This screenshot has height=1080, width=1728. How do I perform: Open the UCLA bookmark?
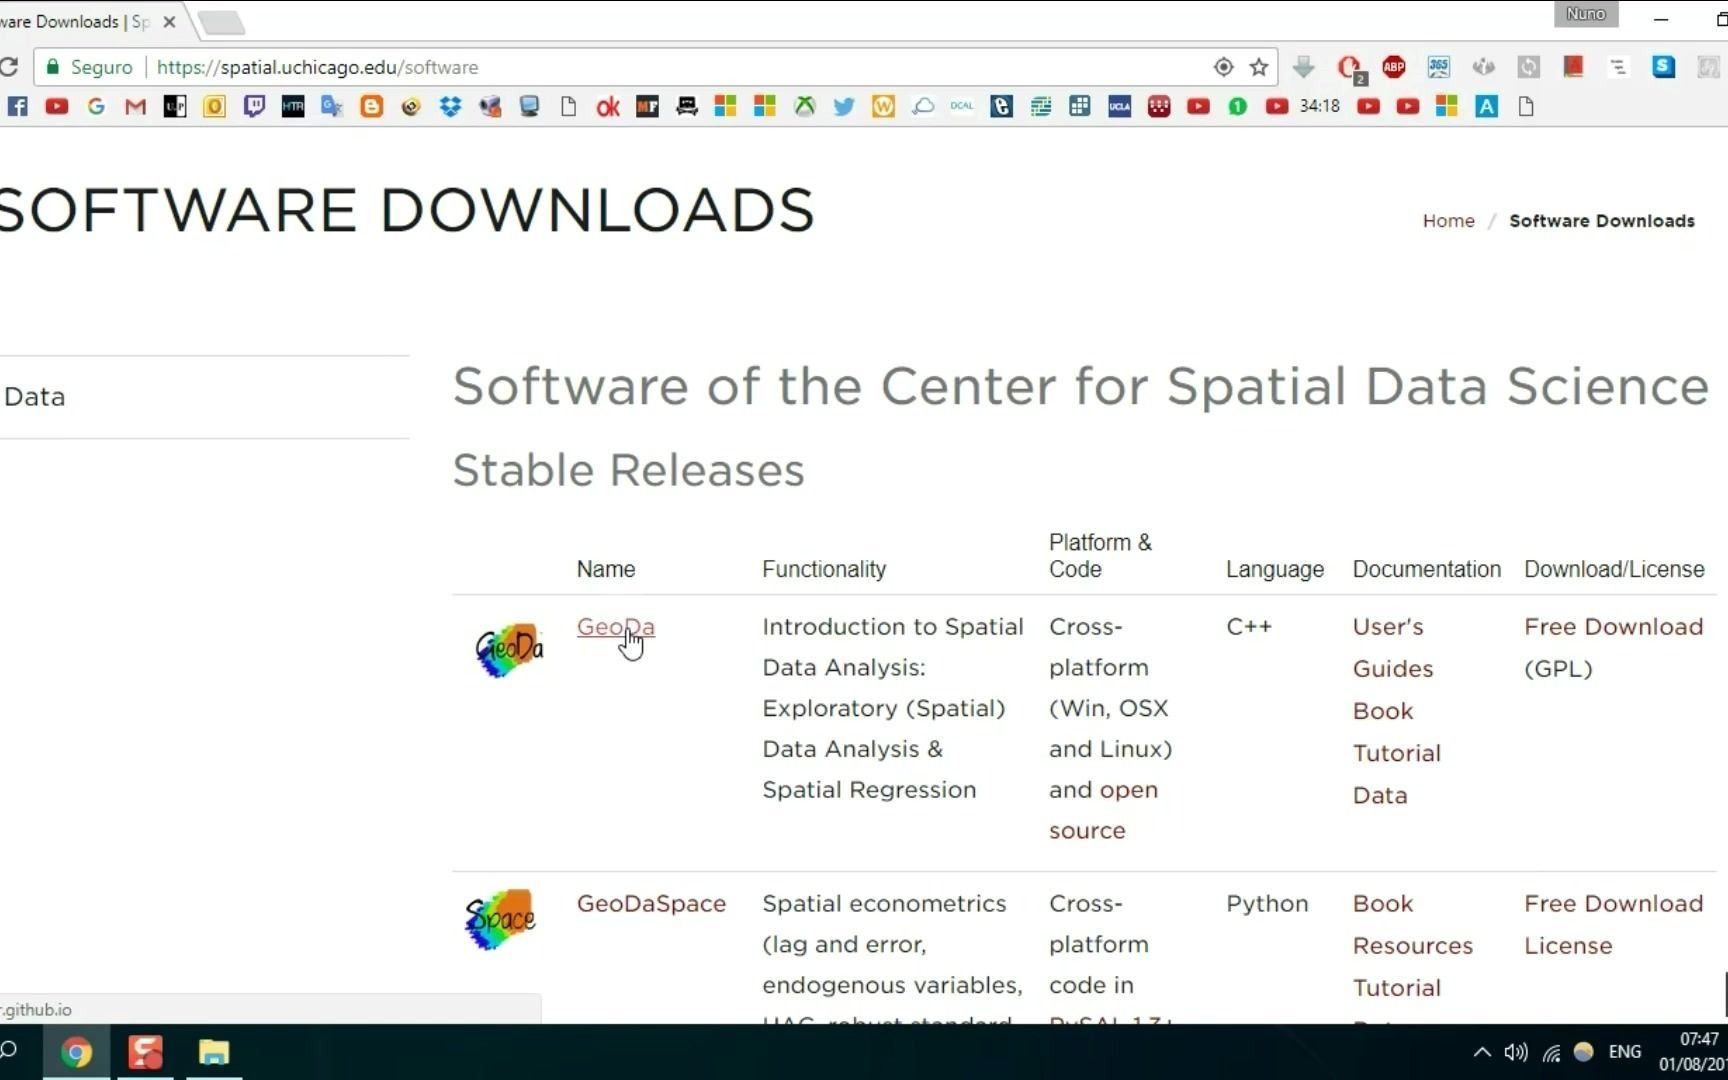pos(1119,106)
